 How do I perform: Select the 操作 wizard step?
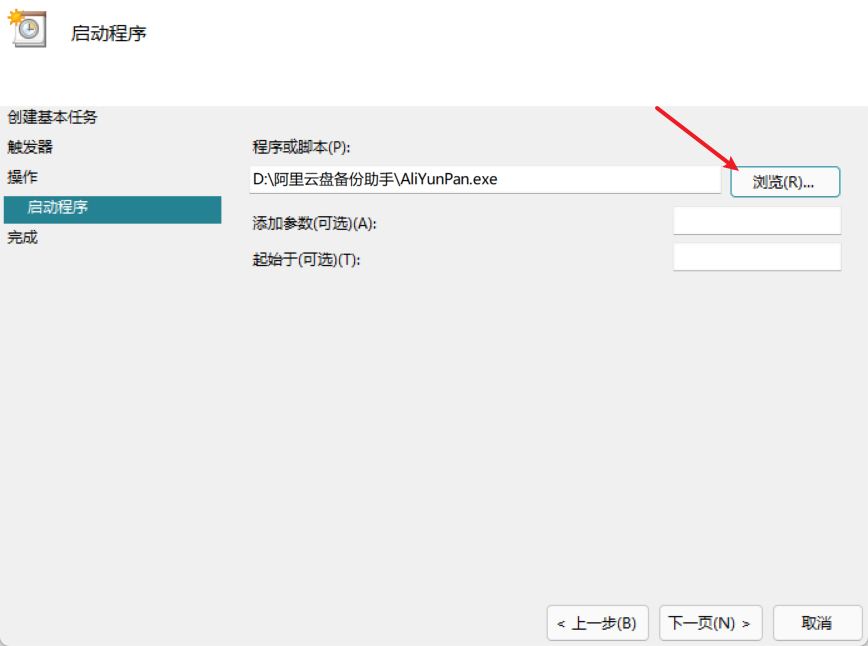click(x=22, y=177)
